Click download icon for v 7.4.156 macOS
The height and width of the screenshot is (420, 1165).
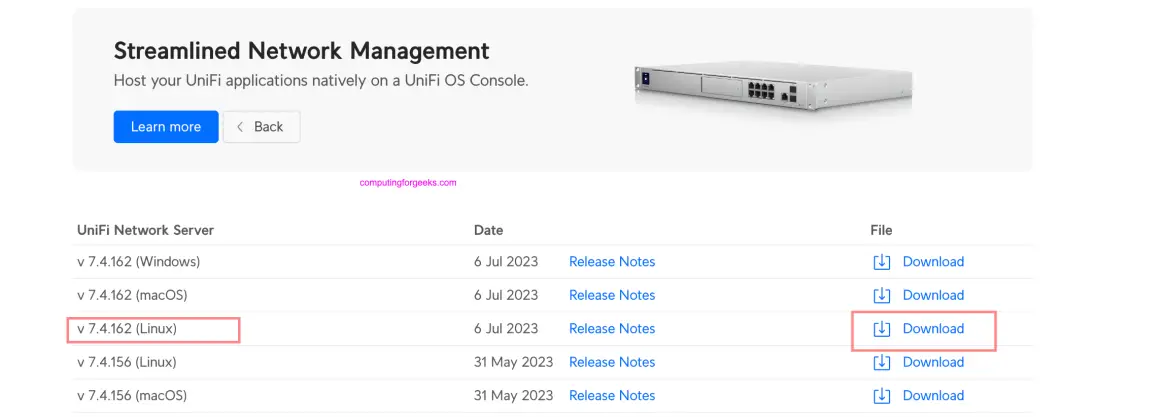(x=881, y=395)
